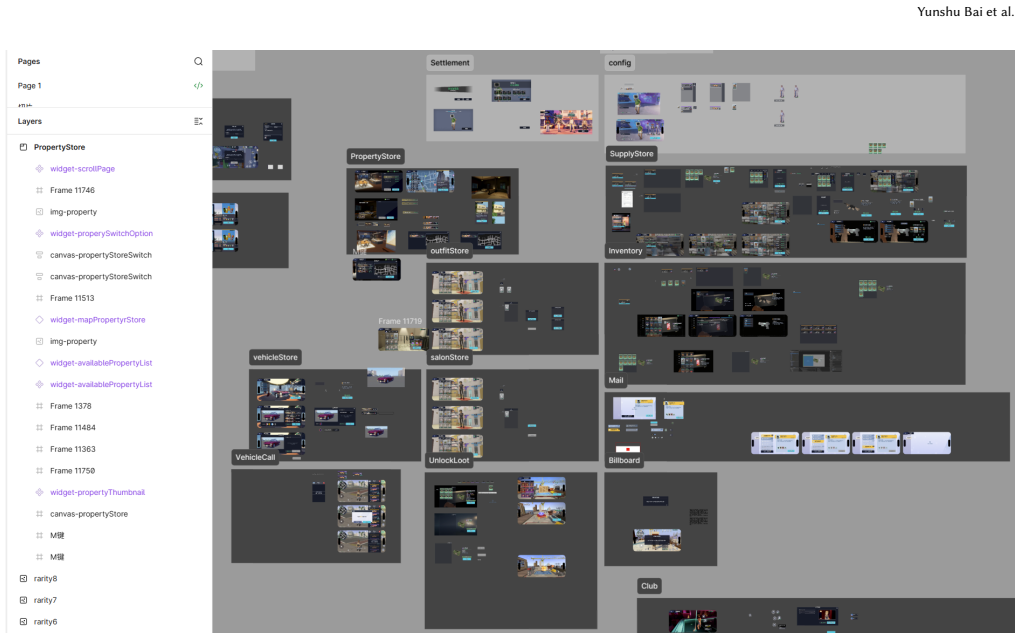Click the Mail frame label

click(616, 380)
